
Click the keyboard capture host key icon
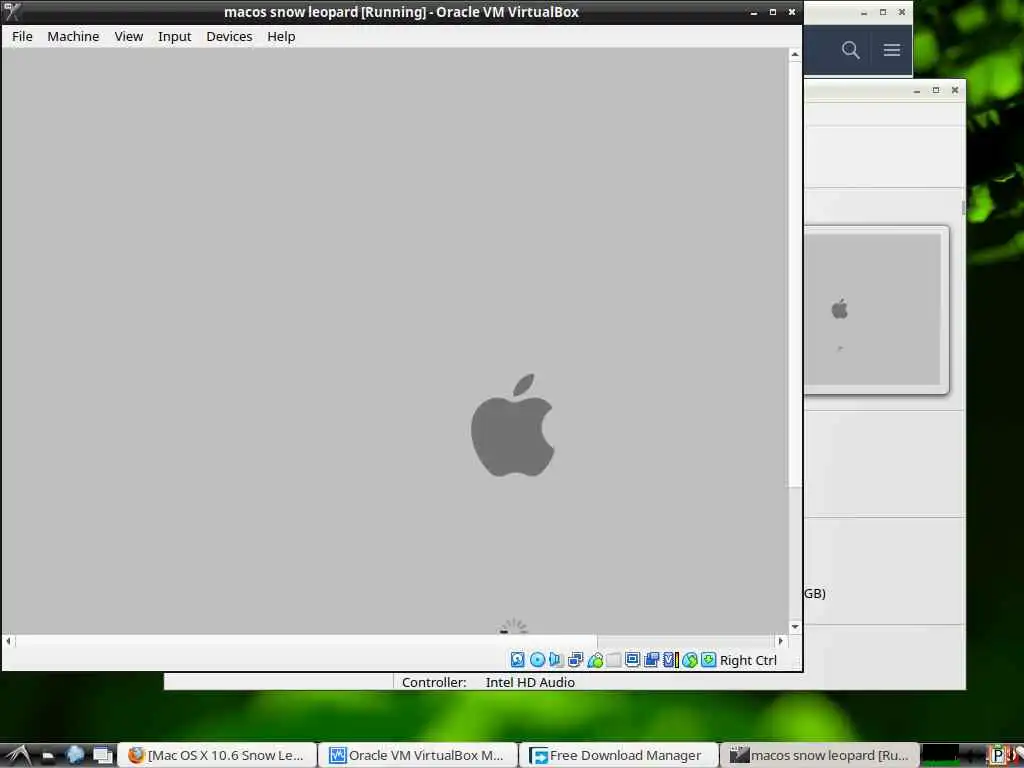[x=709, y=660]
